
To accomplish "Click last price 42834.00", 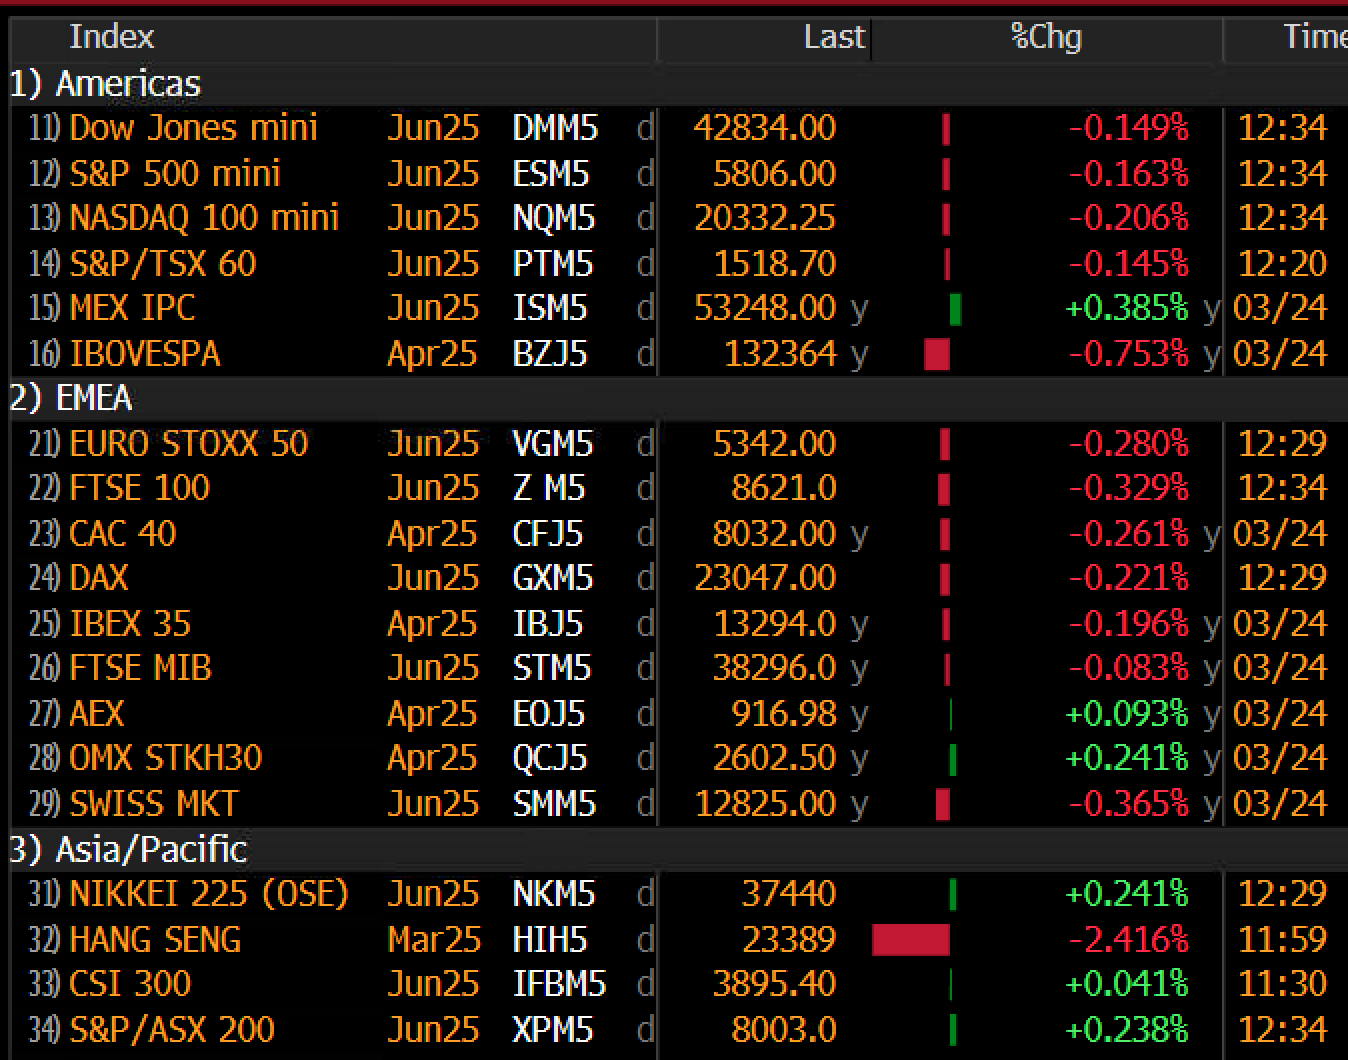I will point(764,128).
